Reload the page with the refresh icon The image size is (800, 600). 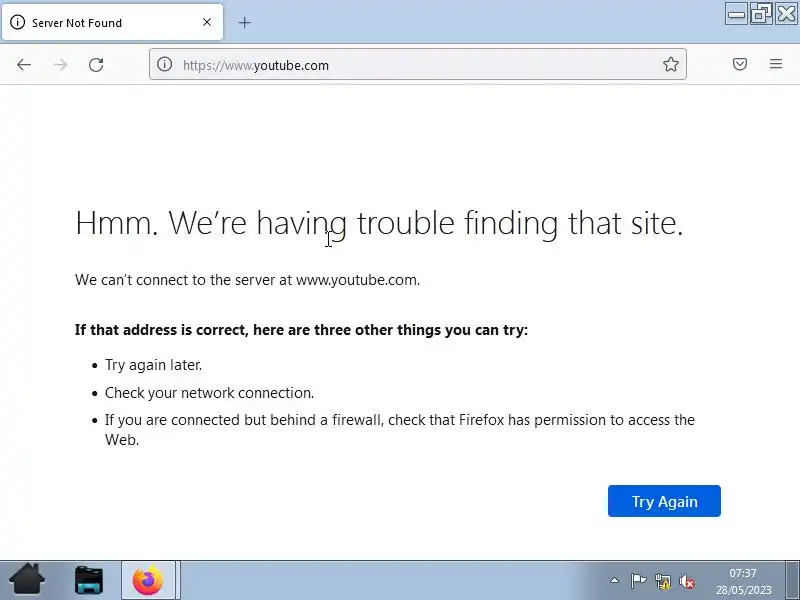tap(96, 65)
